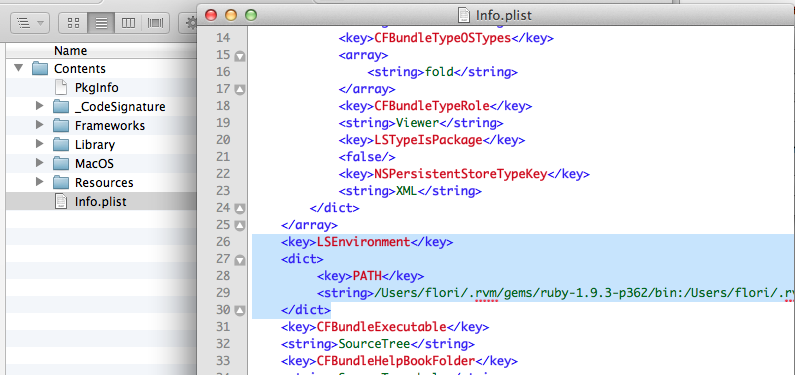Switch Finder to column view
The width and height of the screenshot is (795, 375).
tap(128, 23)
